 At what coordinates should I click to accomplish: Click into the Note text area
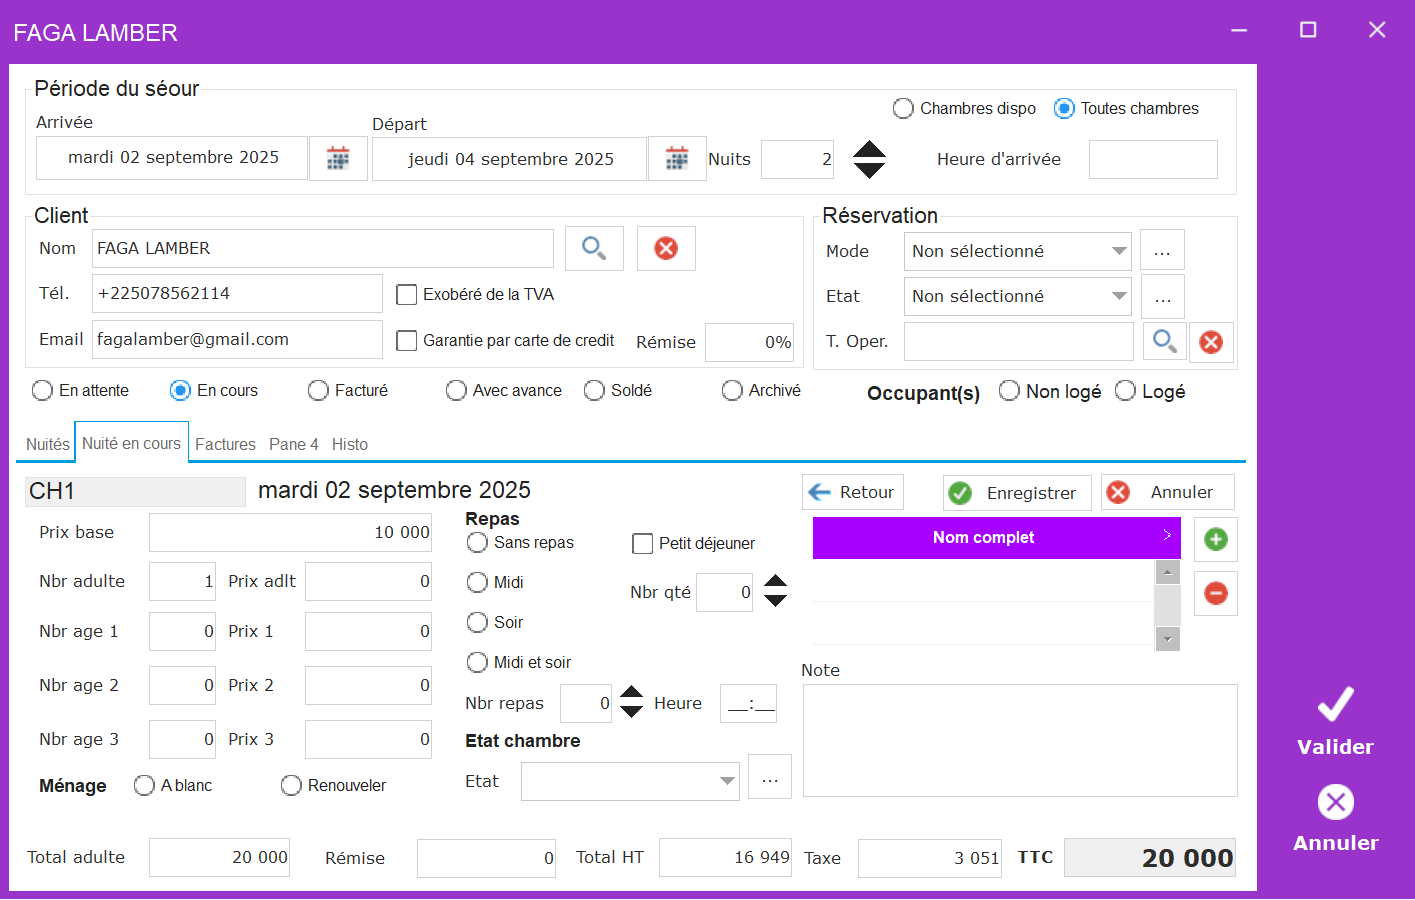click(1020, 740)
